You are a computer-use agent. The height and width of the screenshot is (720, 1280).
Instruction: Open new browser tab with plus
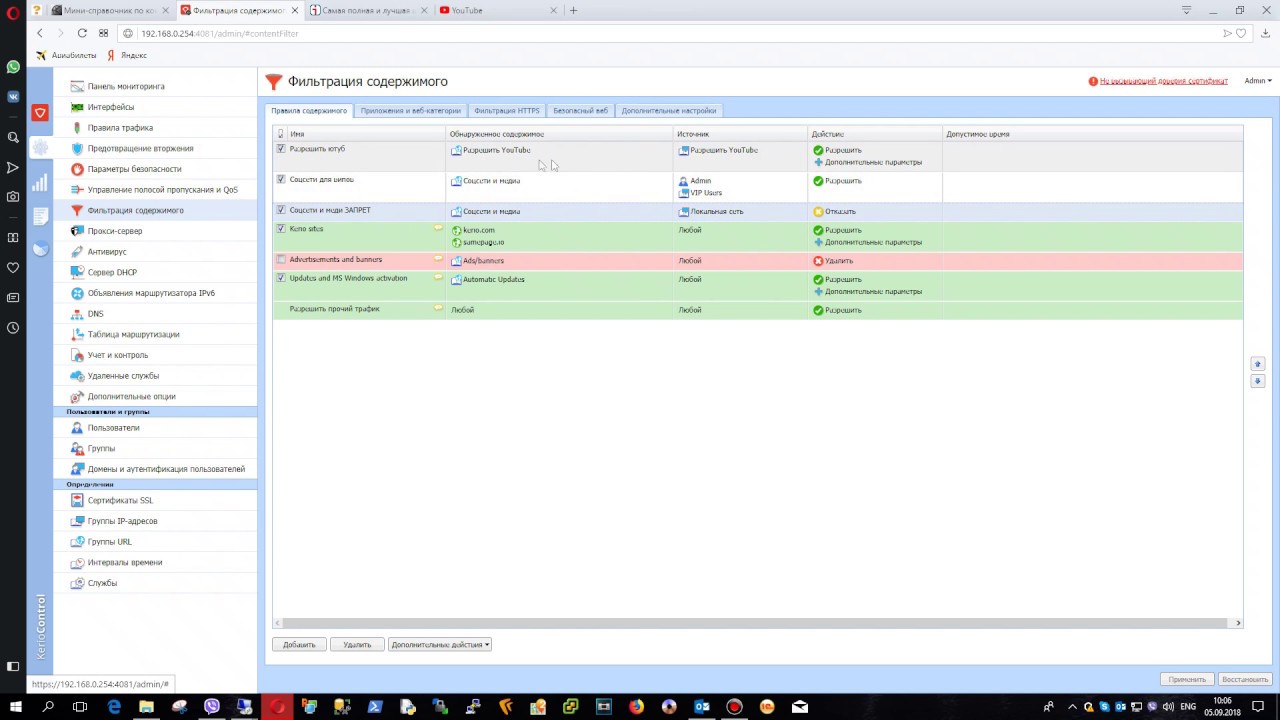pos(573,10)
